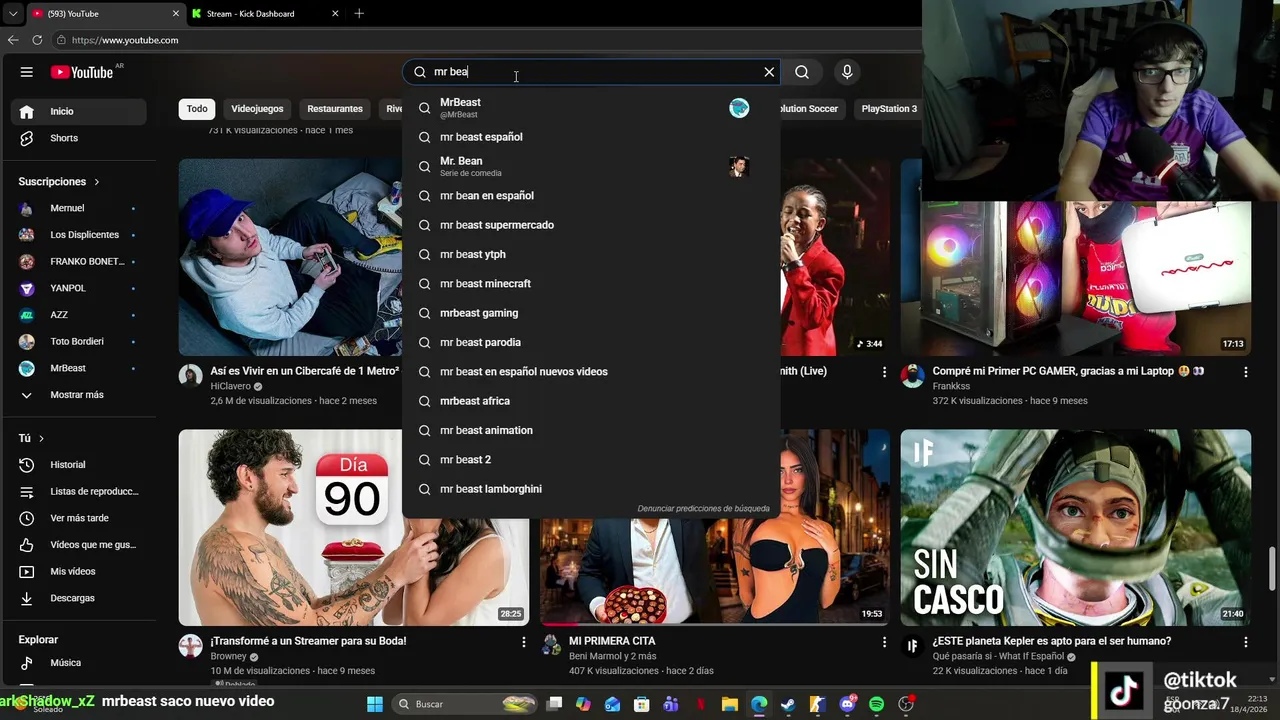Image resolution: width=1280 pixels, height=720 pixels.
Task: Open Mernuel subscription channel
Action: 80,208
